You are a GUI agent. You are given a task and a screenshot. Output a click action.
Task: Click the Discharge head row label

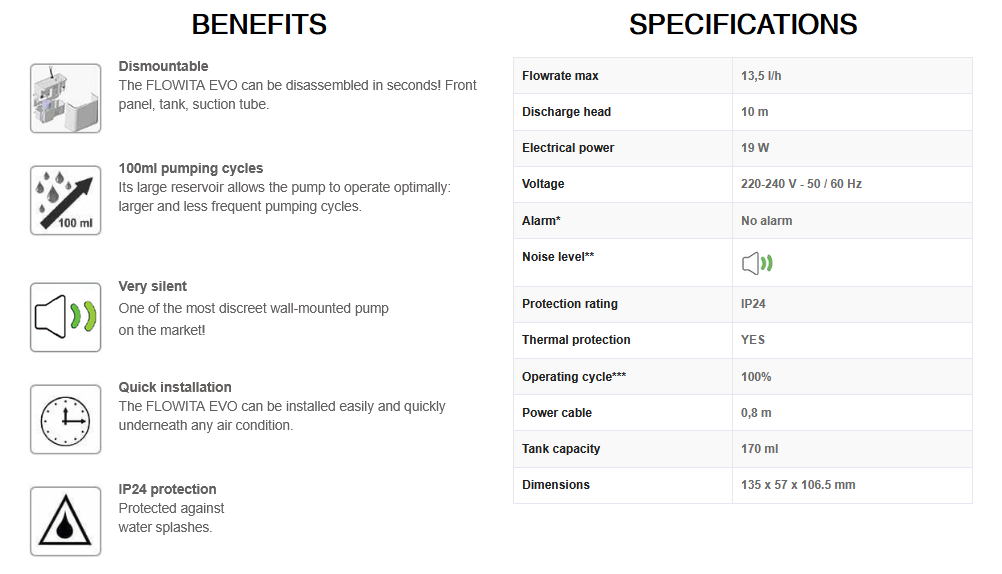coord(566,112)
